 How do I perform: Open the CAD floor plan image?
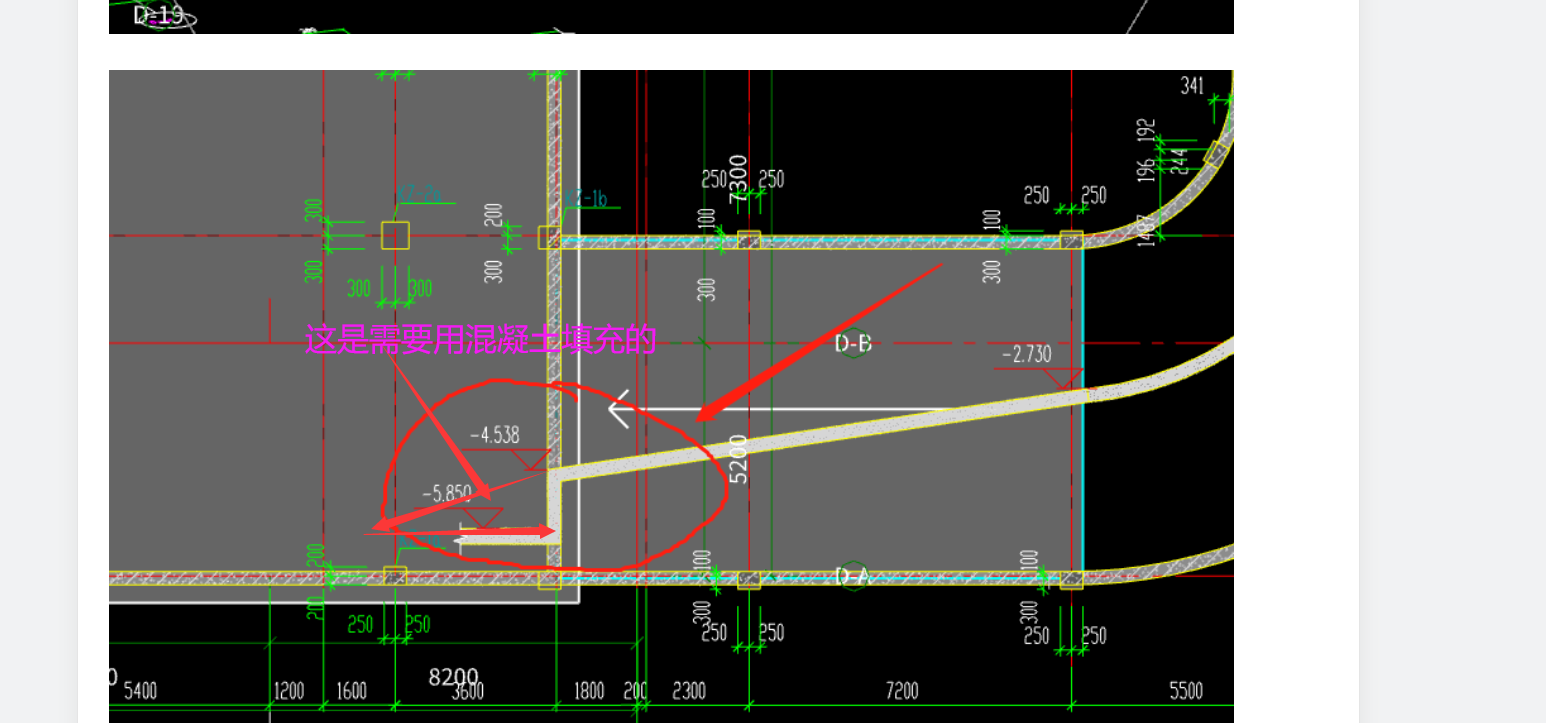click(671, 396)
